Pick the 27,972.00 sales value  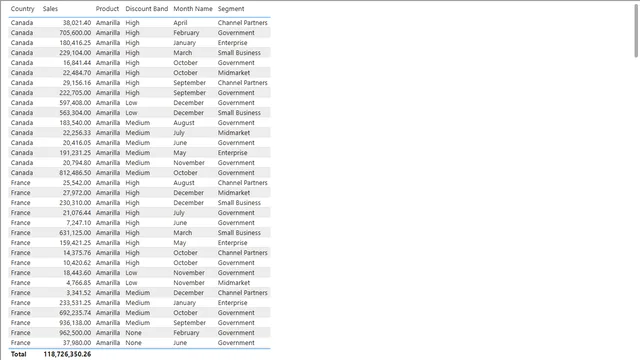coord(77,193)
